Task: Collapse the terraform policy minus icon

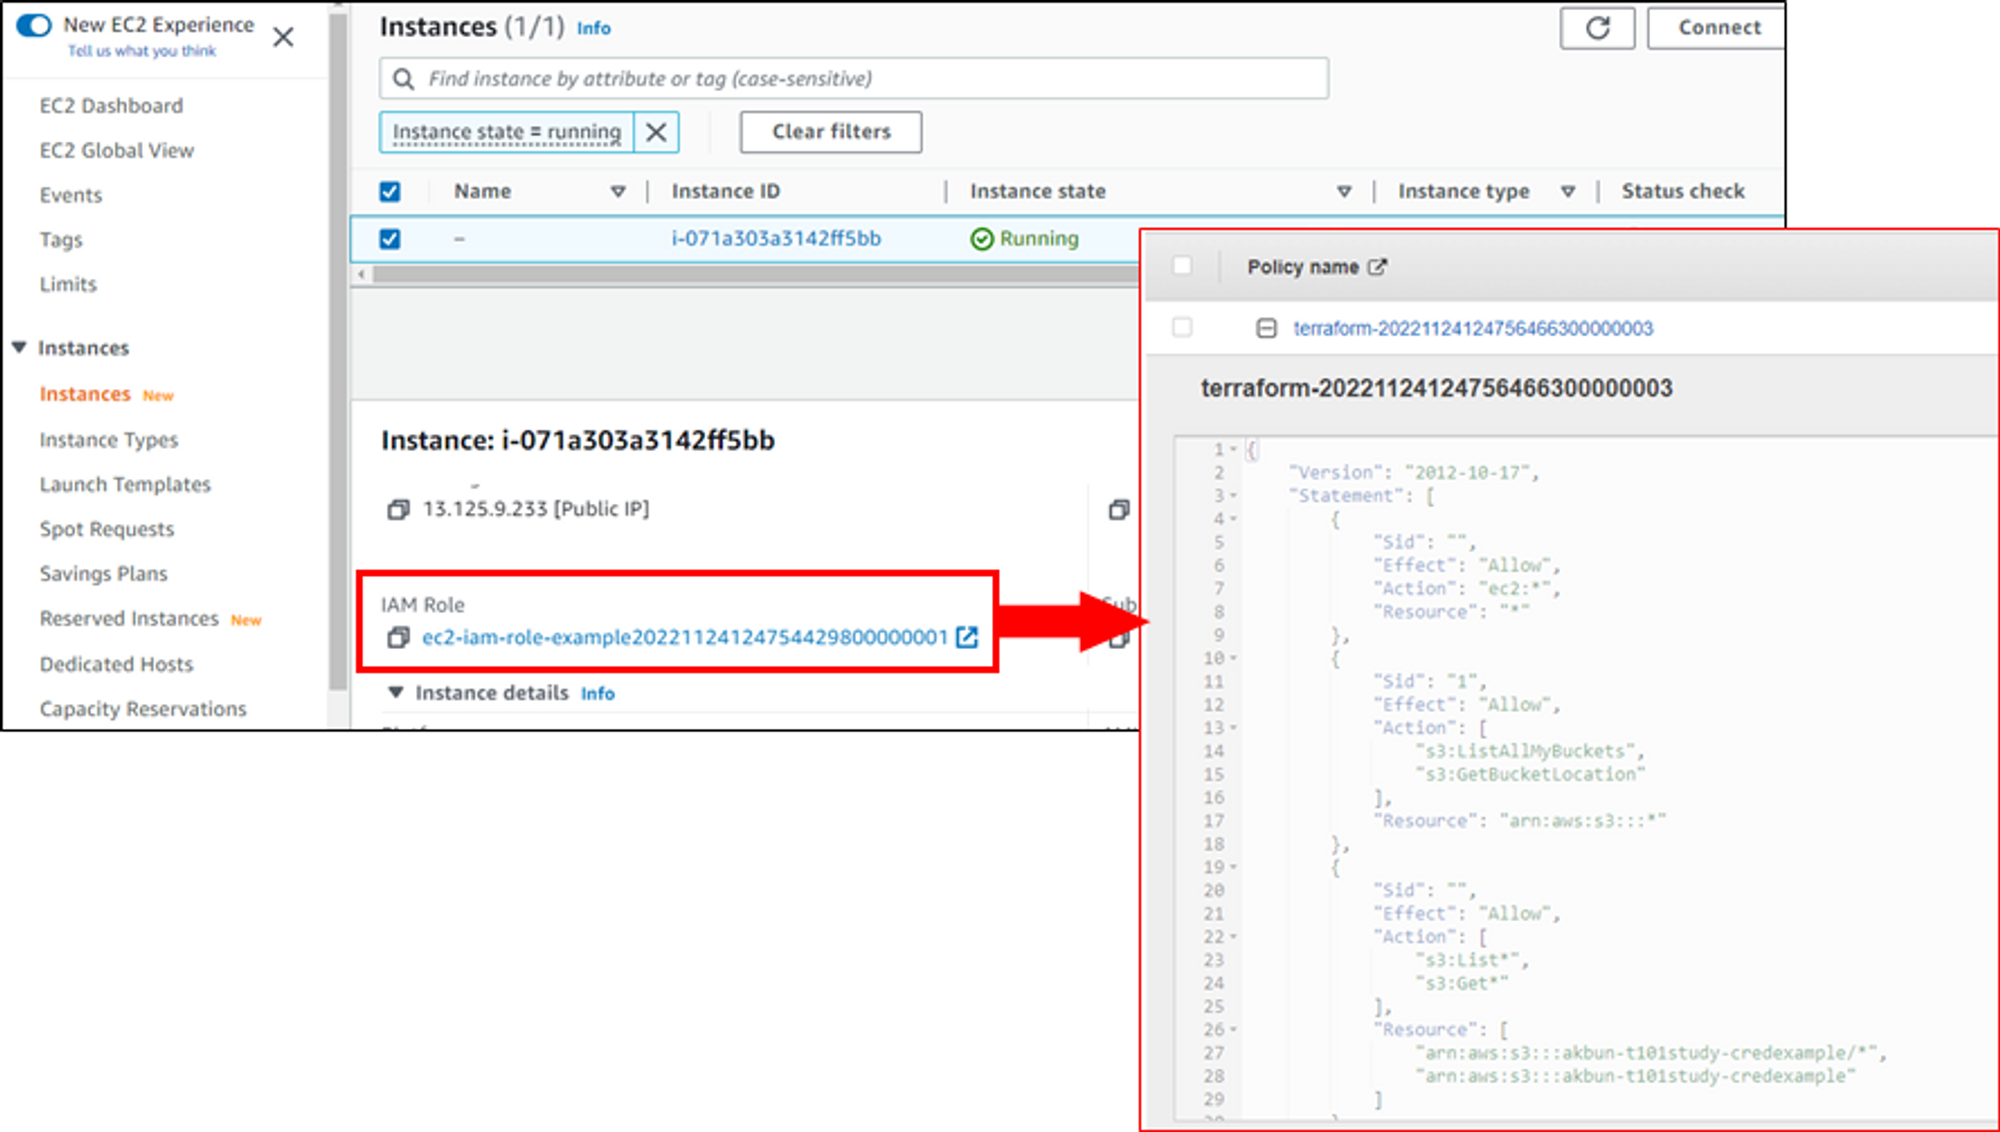Action: [1266, 328]
